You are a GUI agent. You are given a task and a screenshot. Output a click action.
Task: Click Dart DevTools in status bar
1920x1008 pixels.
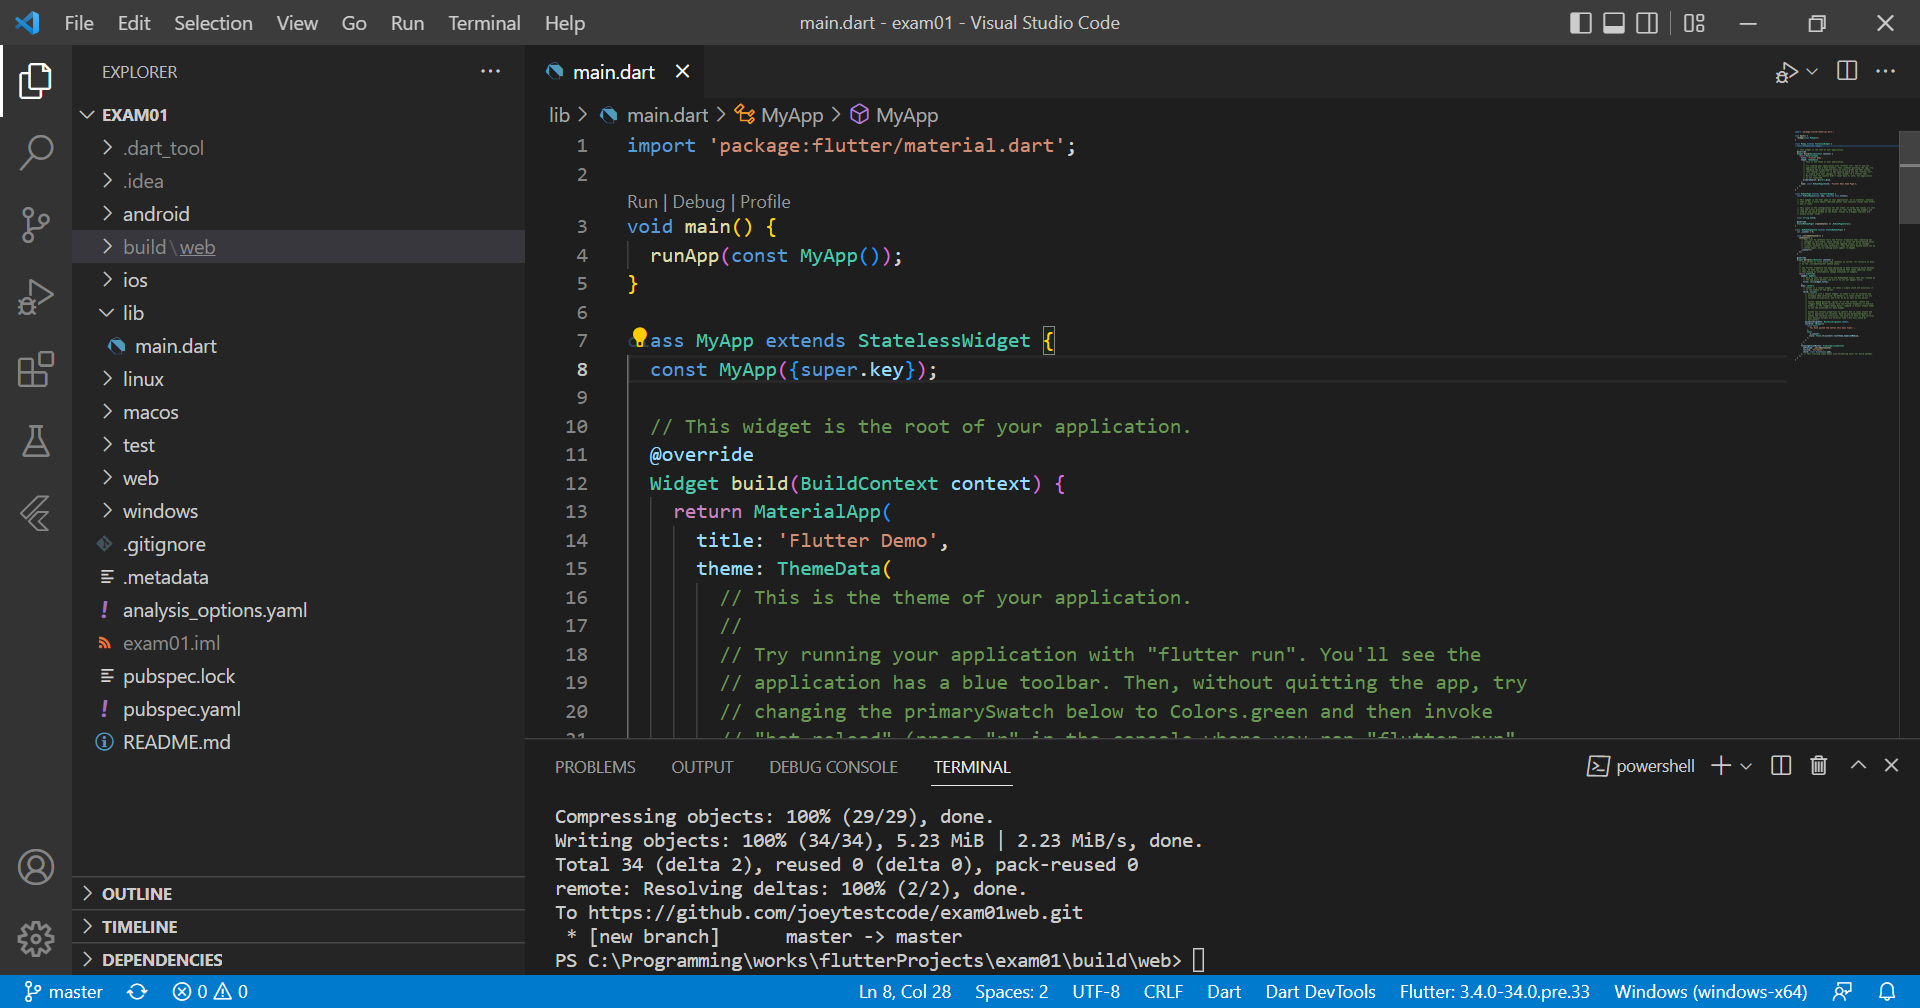[x=1320, y=992]
